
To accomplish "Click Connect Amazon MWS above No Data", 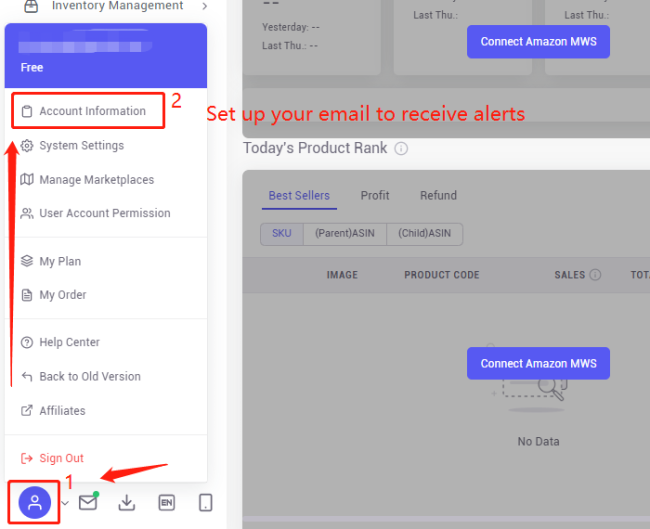I will coord(538,364).
